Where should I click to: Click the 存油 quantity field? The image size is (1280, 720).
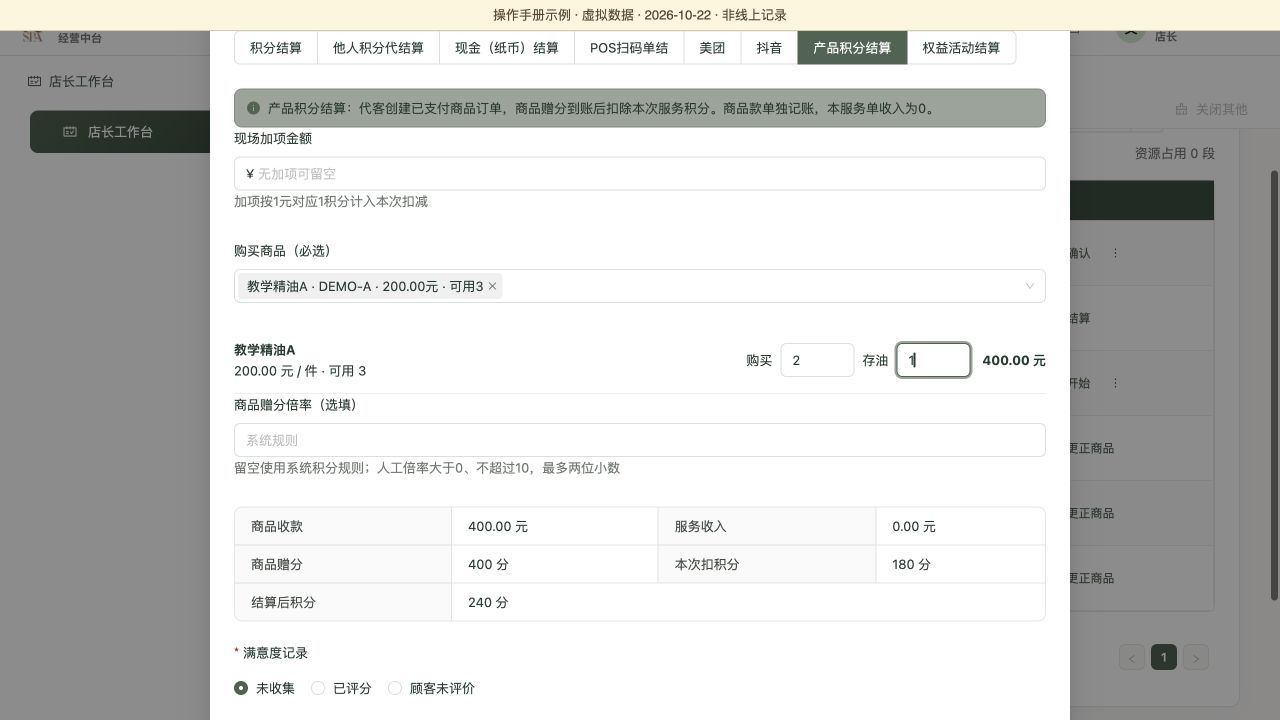tap(933, 360)
